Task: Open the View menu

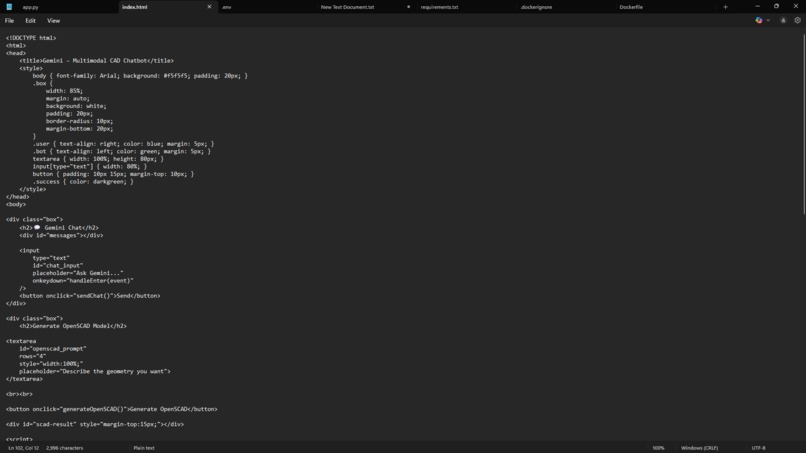Action: [x=53, y=21]
